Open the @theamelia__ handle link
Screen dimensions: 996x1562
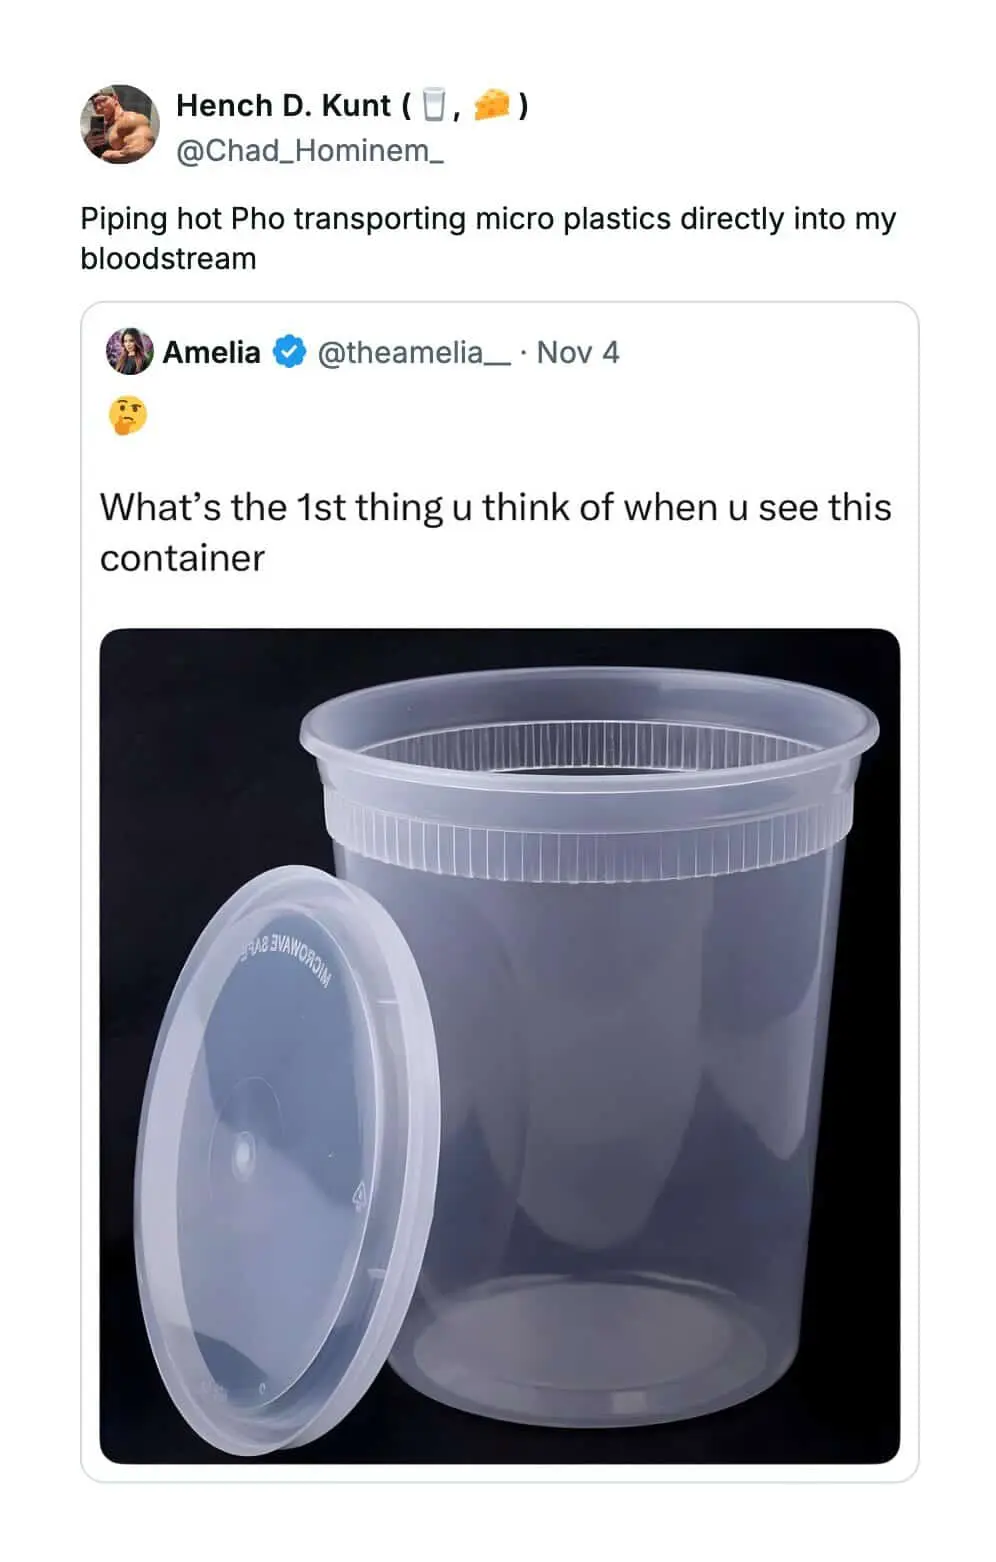pos(414,352)
